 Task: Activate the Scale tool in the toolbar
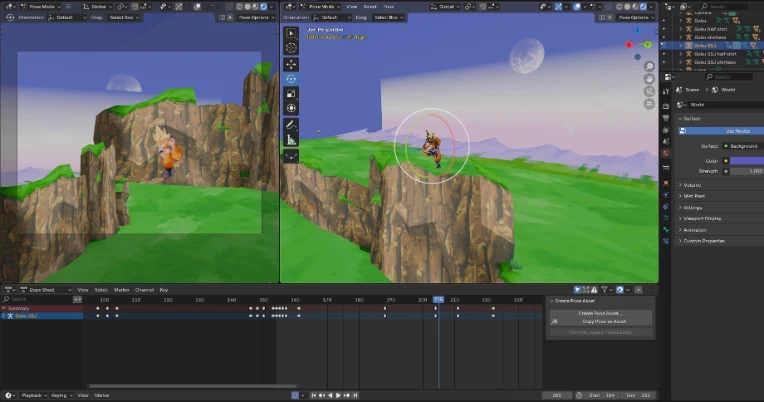coord(291,94)
